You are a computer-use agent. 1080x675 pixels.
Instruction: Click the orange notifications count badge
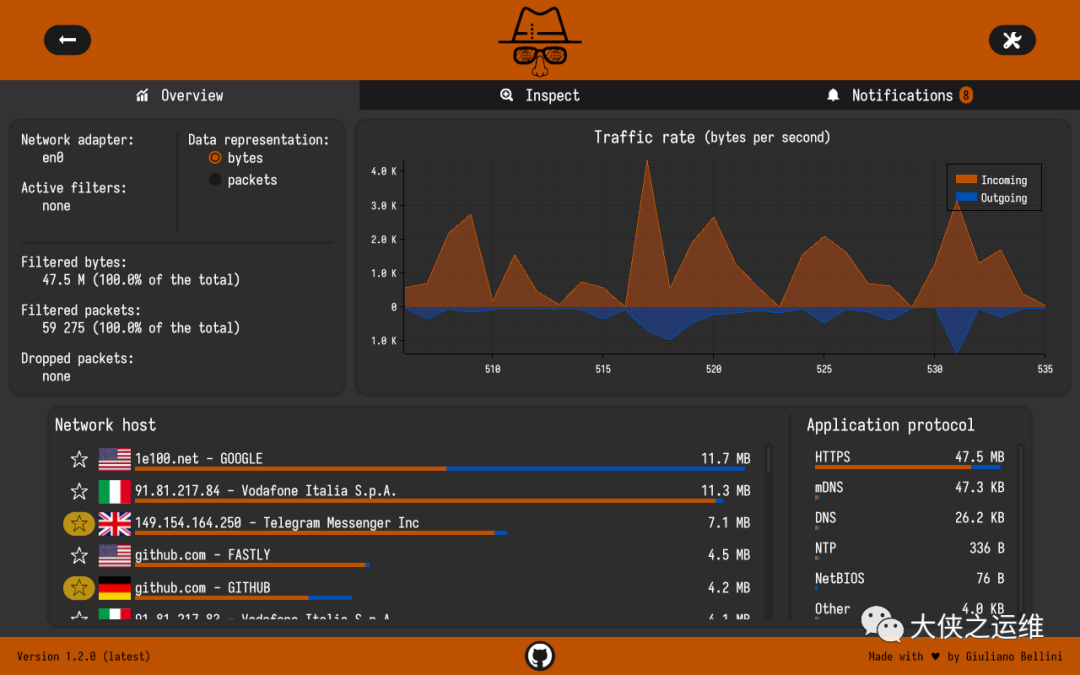(966, 95)
